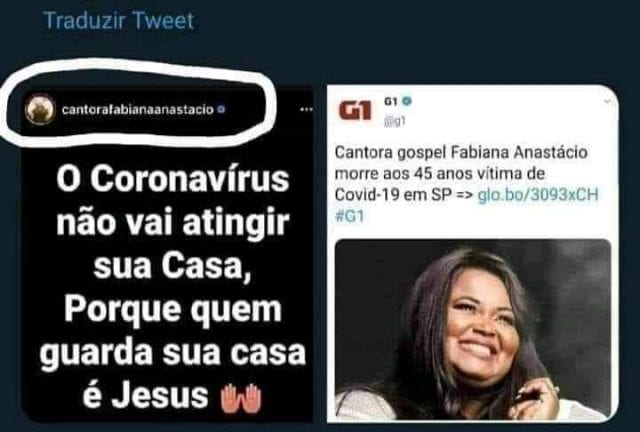
Task: Open the cantorafabianaanastacio username
Action: pos(138,109)
